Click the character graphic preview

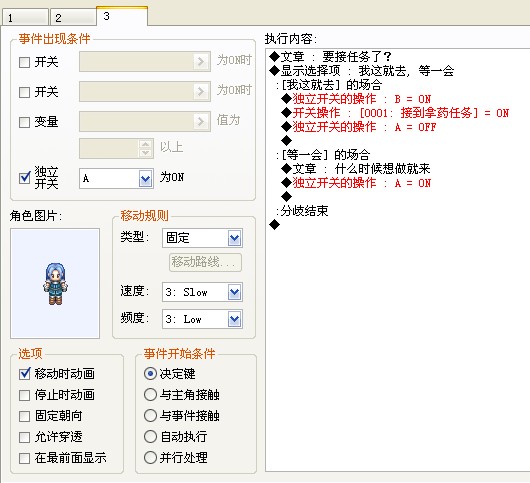pyautogui.click(x=55, y=283)
